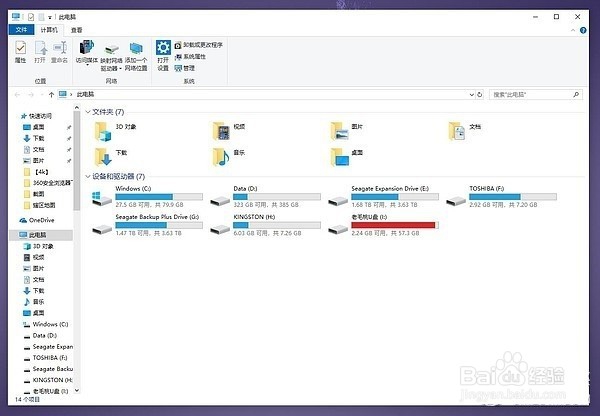Click the refresh button beside address bar
This screenshot has height=416, width=600.
[x=480, y=95]
